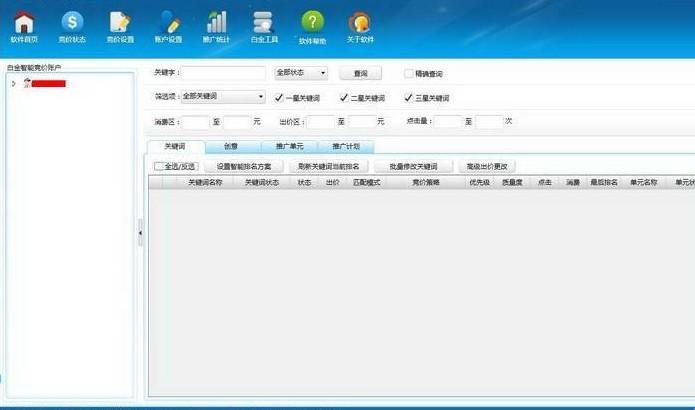Open the 全部关键词 filter dropdown
This screenshot has width=695, height=410.
coord(223,97)
